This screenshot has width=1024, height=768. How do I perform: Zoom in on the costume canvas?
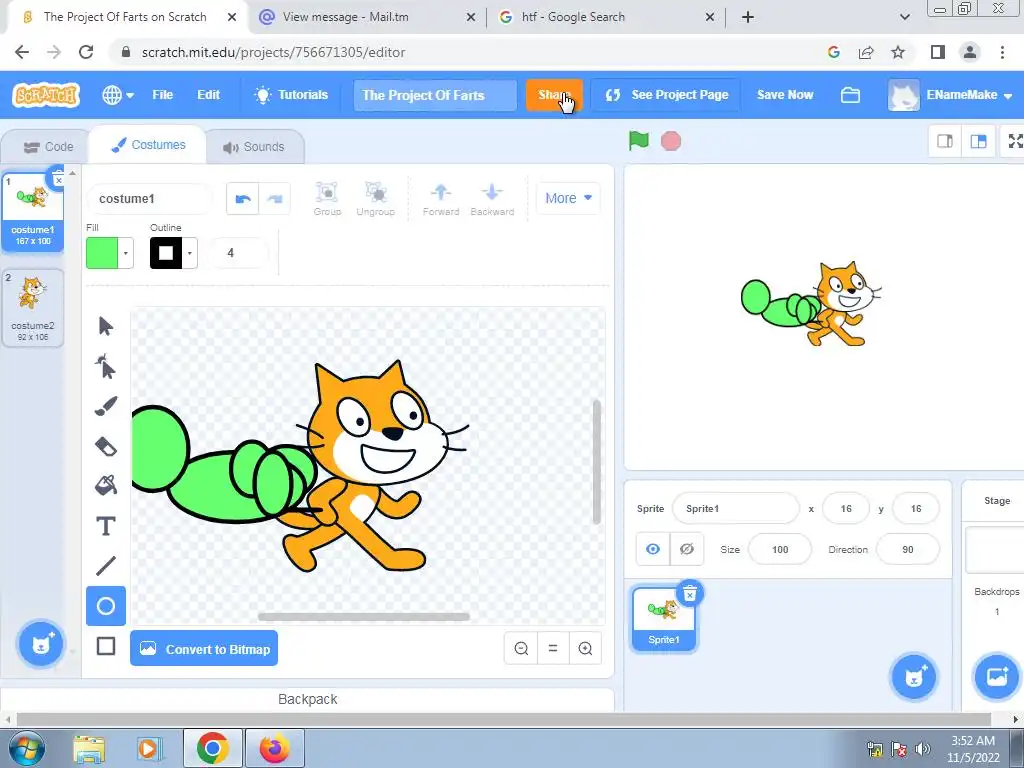coord(585,648)
